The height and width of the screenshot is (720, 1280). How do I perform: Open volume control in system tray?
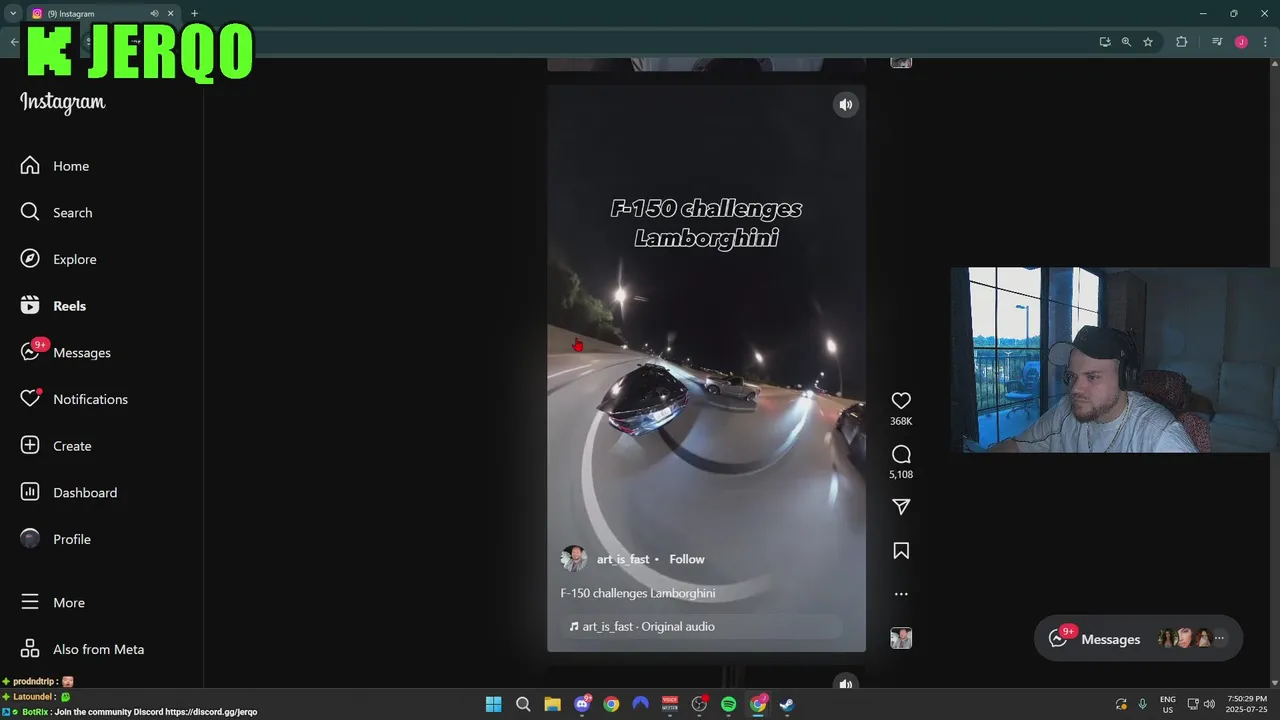coord(1209,704)
